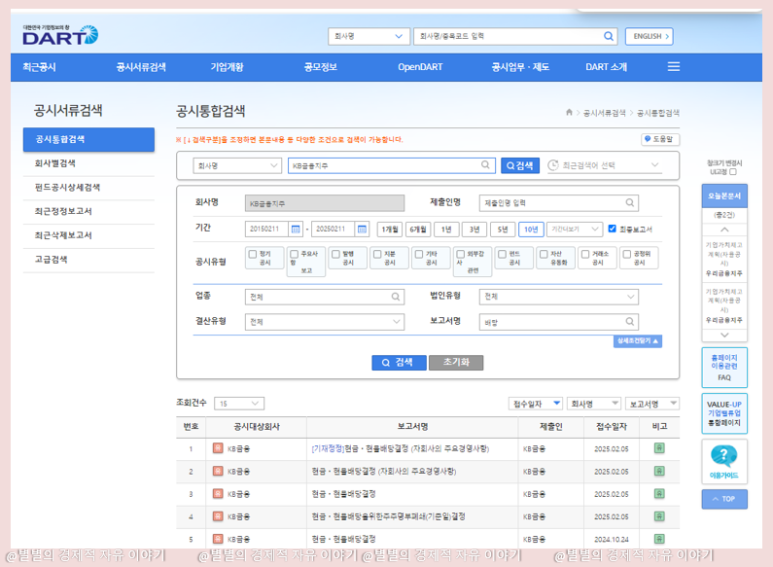
Task: Click magnifier icon in 제출인명 field
Action: point(630,203)
